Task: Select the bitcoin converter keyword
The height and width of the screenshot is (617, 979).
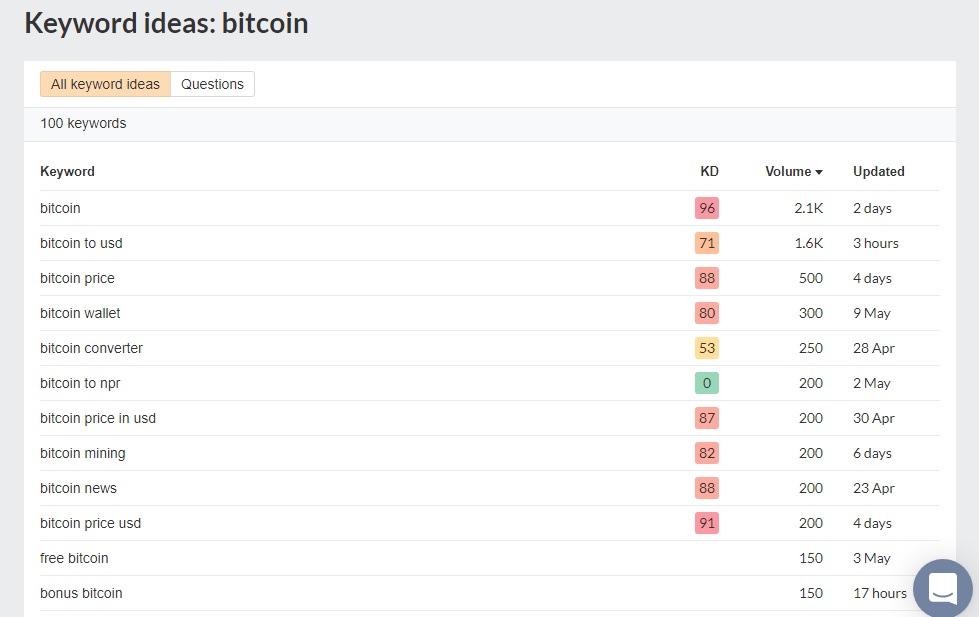Action: pos(91,348)
